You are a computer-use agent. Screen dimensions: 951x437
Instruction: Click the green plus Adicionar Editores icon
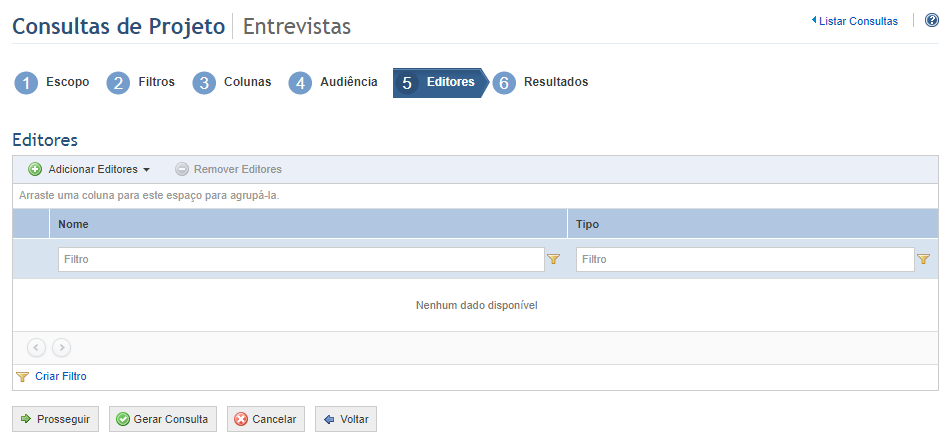click(x=35, y=170)
